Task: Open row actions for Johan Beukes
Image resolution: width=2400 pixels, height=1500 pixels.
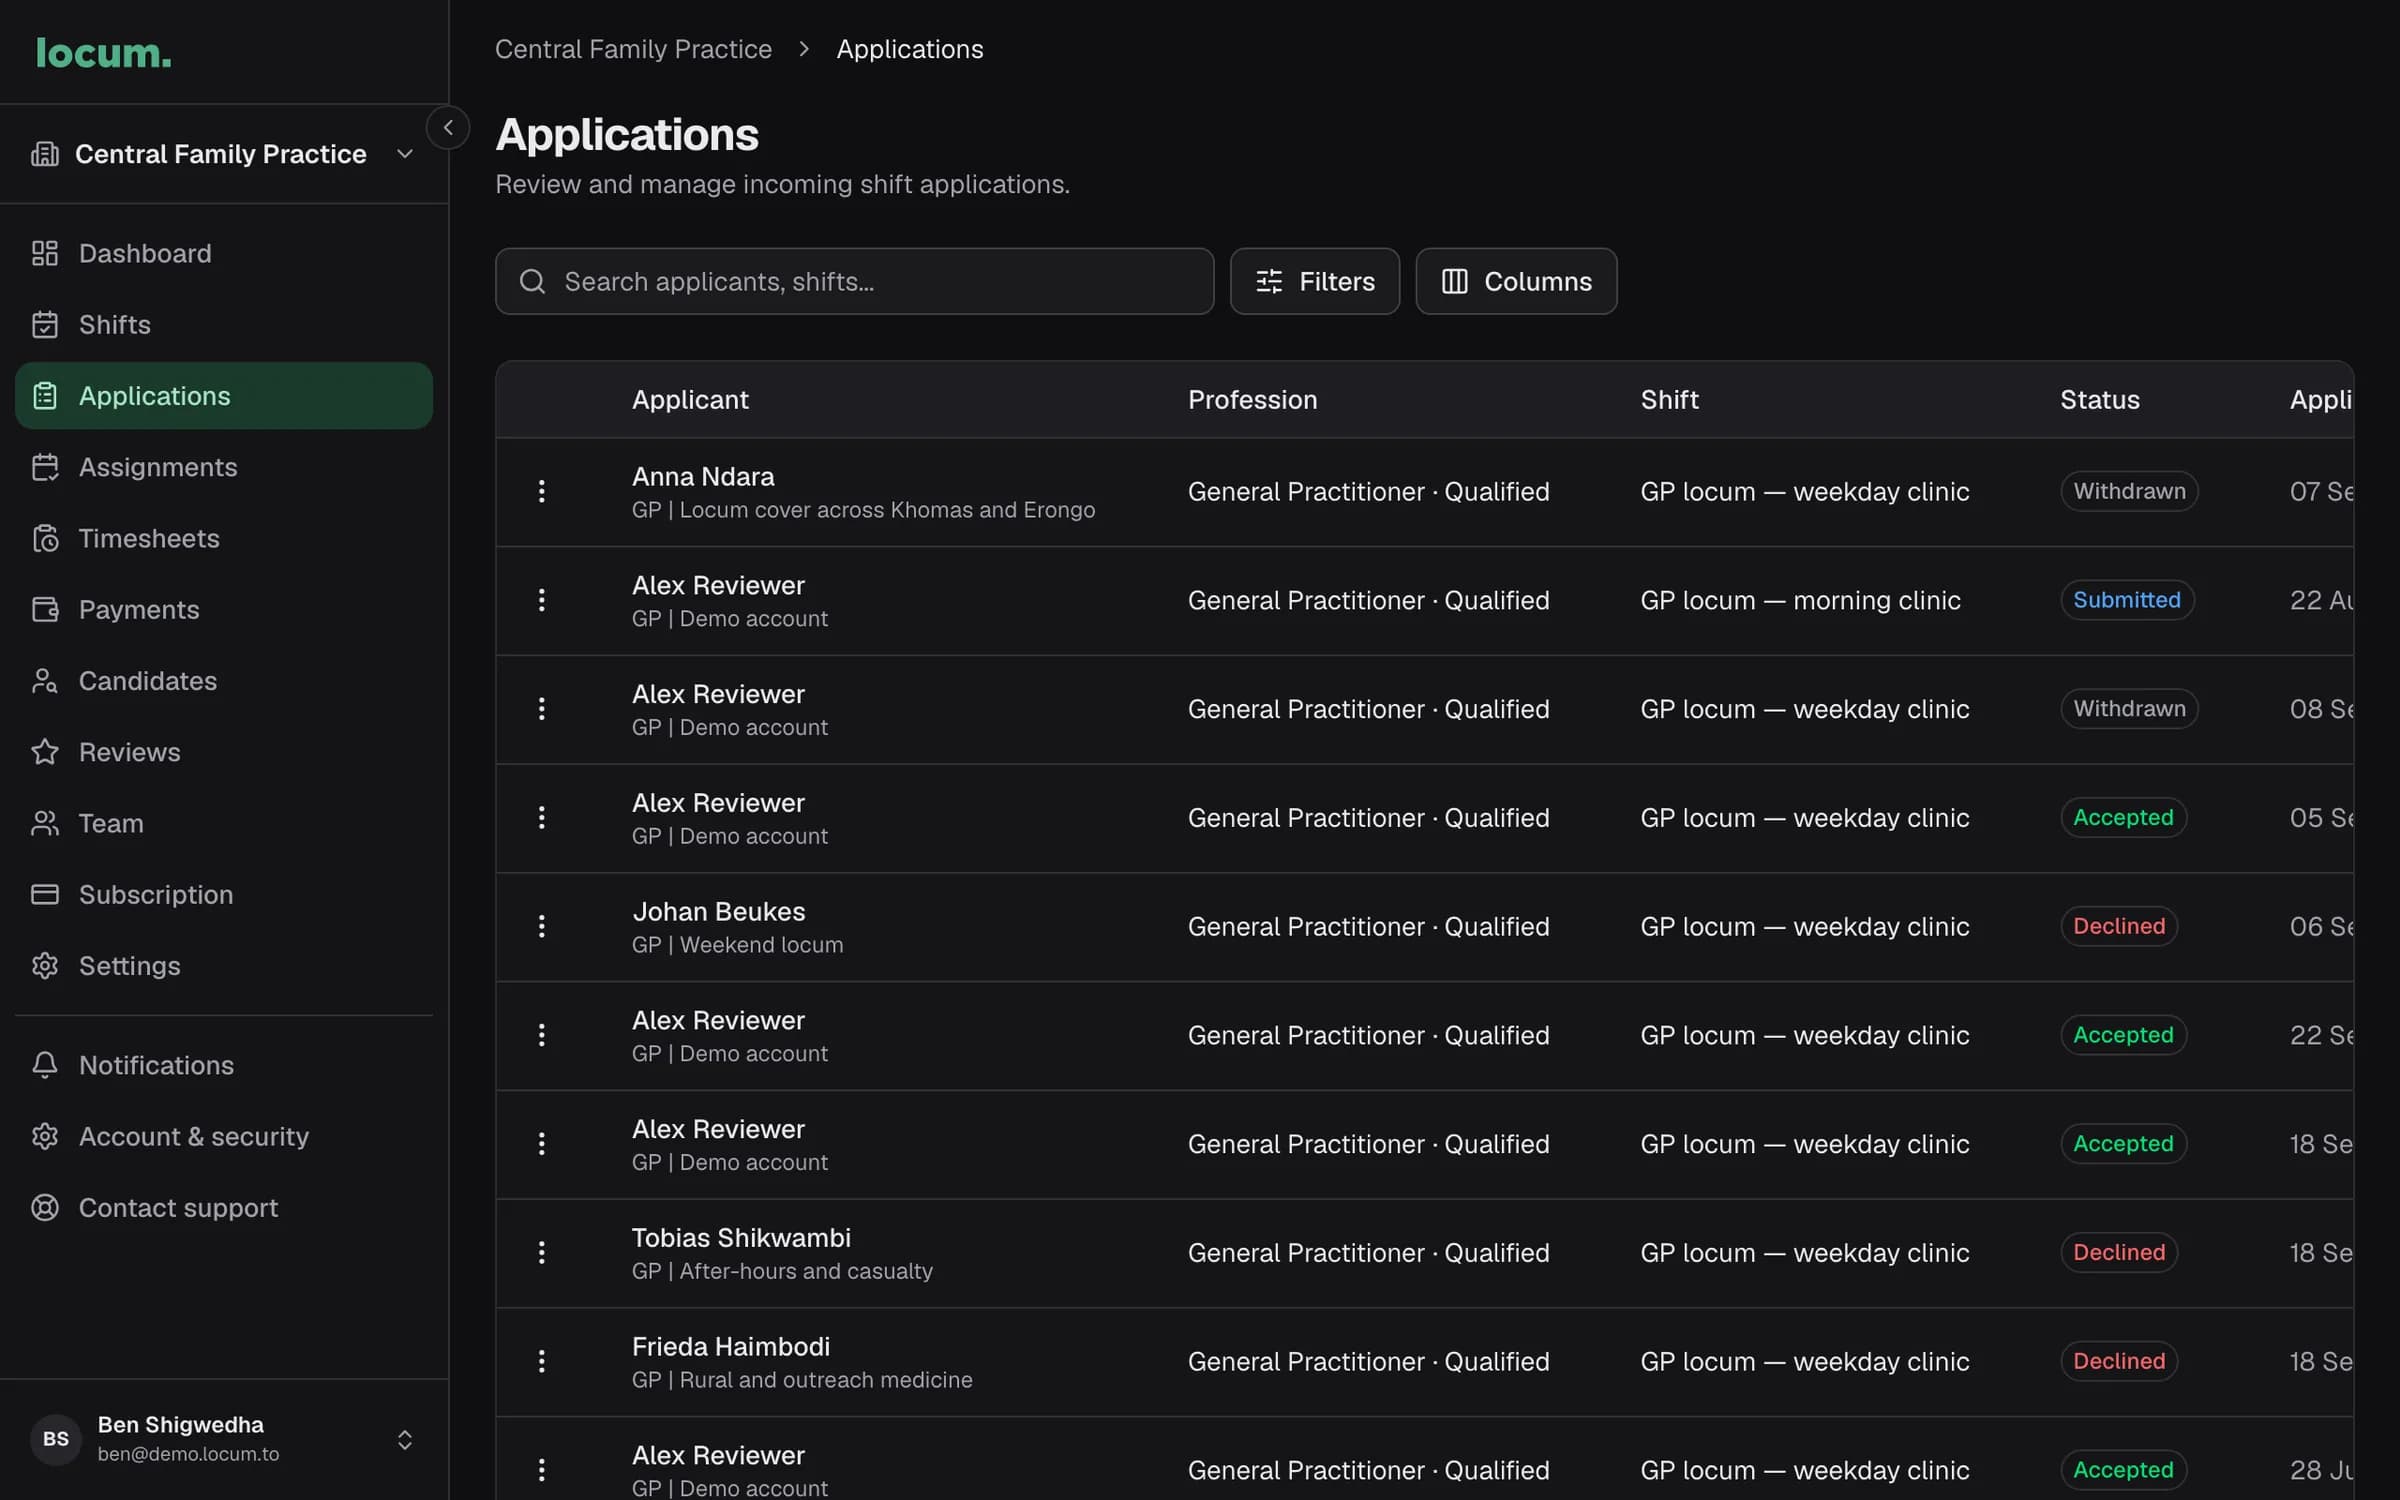Action: (x=541, y=926)
